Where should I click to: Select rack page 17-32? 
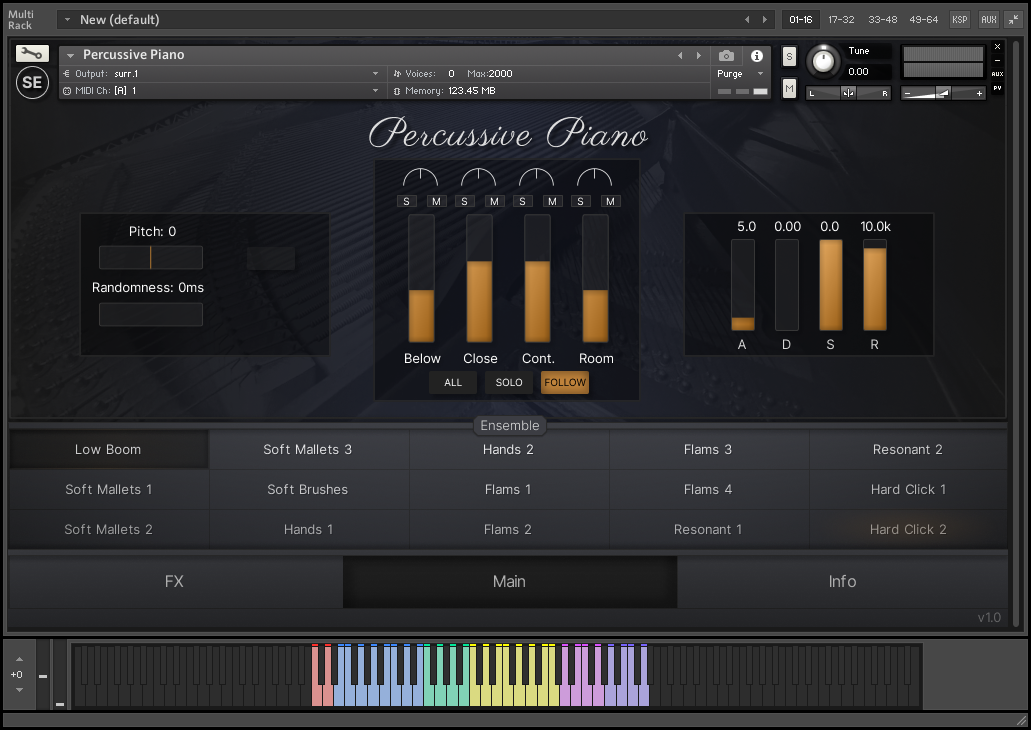tap(842, 19)
